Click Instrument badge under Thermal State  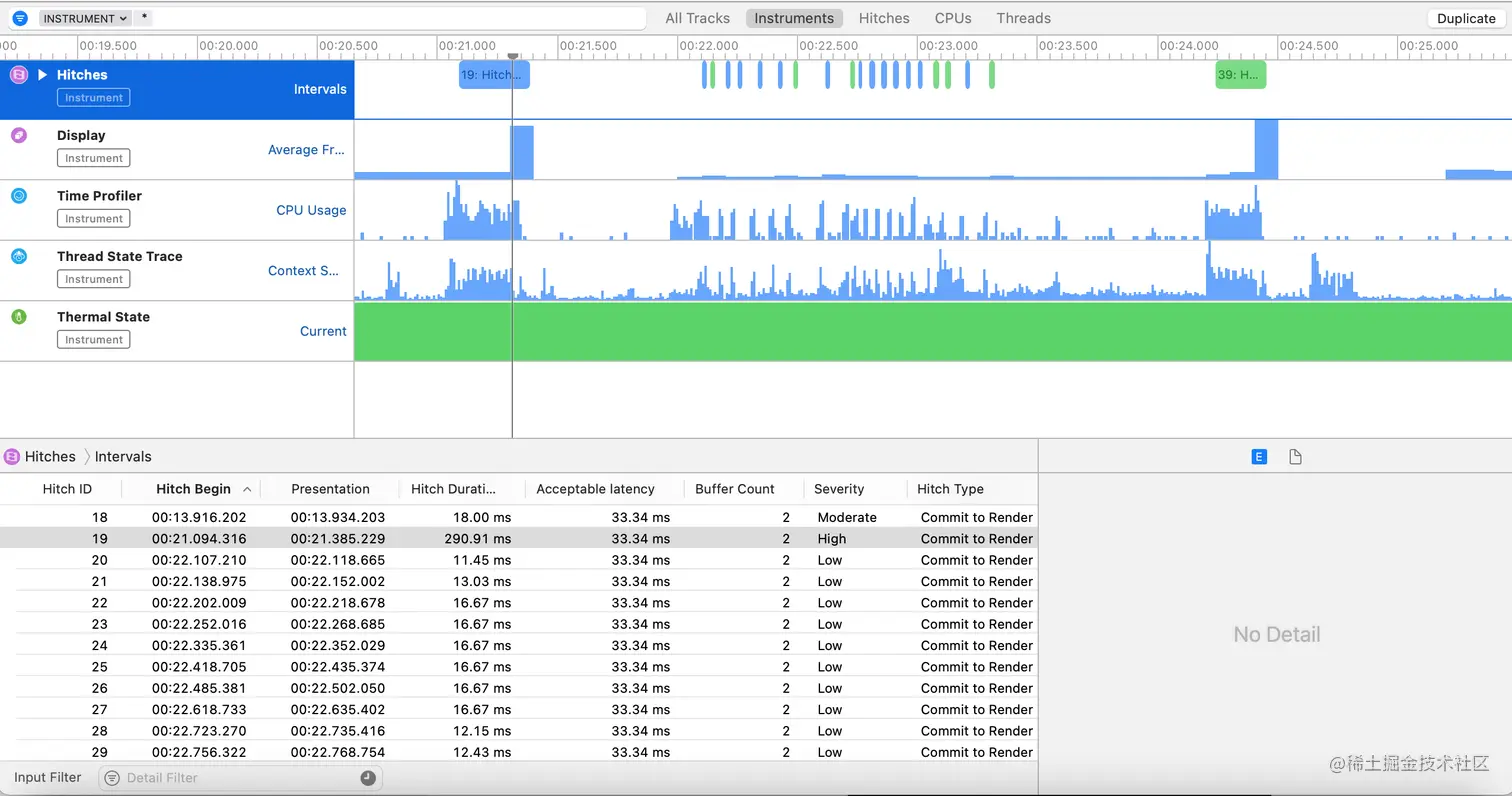[94, 340]
